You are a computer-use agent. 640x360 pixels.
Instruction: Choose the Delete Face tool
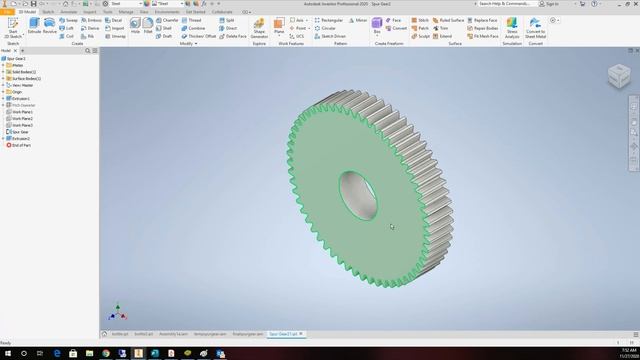click(233, 36)
